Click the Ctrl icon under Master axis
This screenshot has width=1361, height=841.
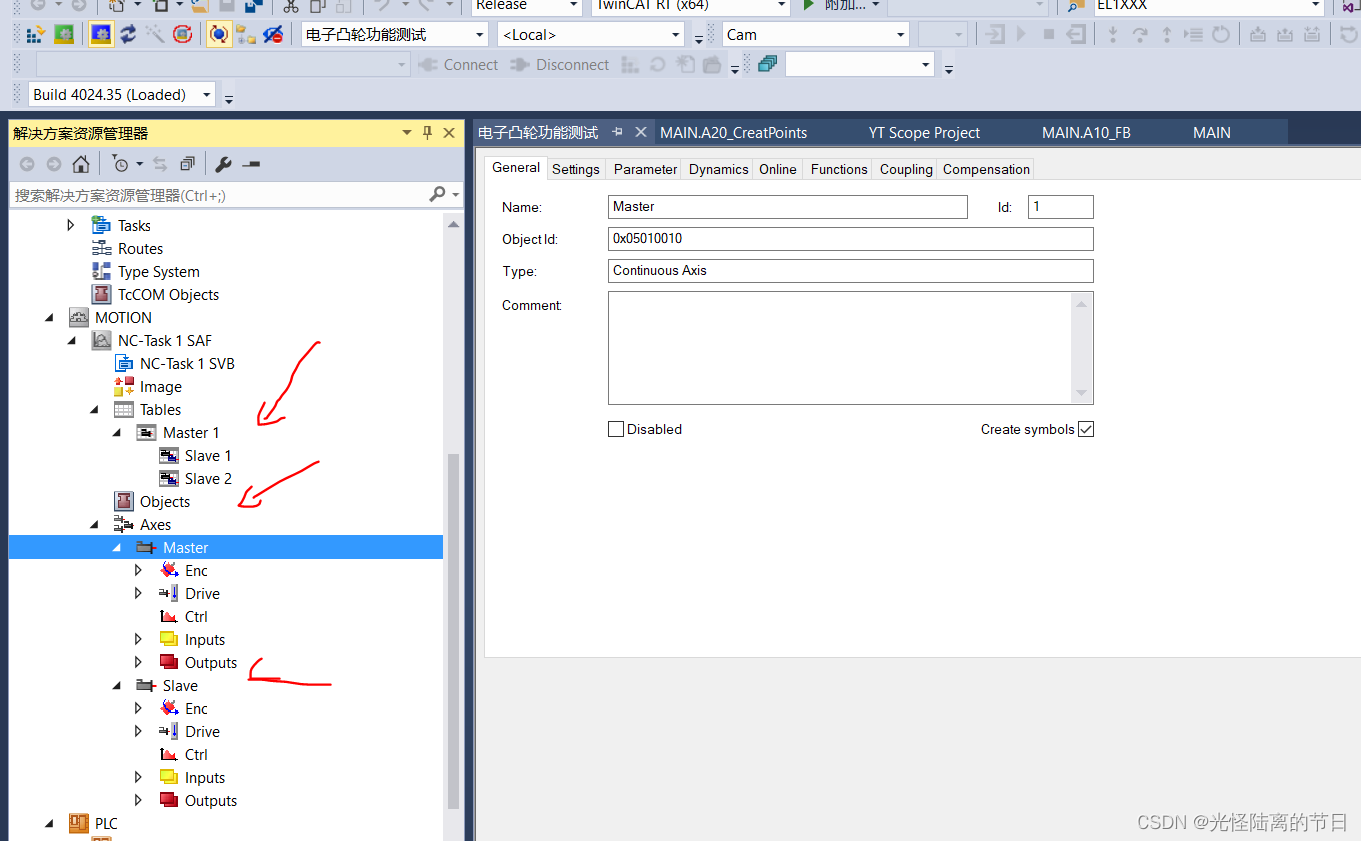(x=169, y=616)
